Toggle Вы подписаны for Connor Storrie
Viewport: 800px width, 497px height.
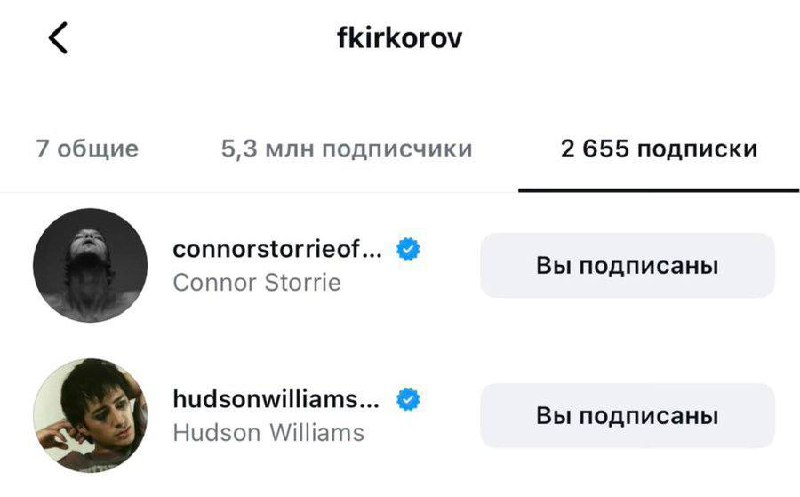[628, 265]
